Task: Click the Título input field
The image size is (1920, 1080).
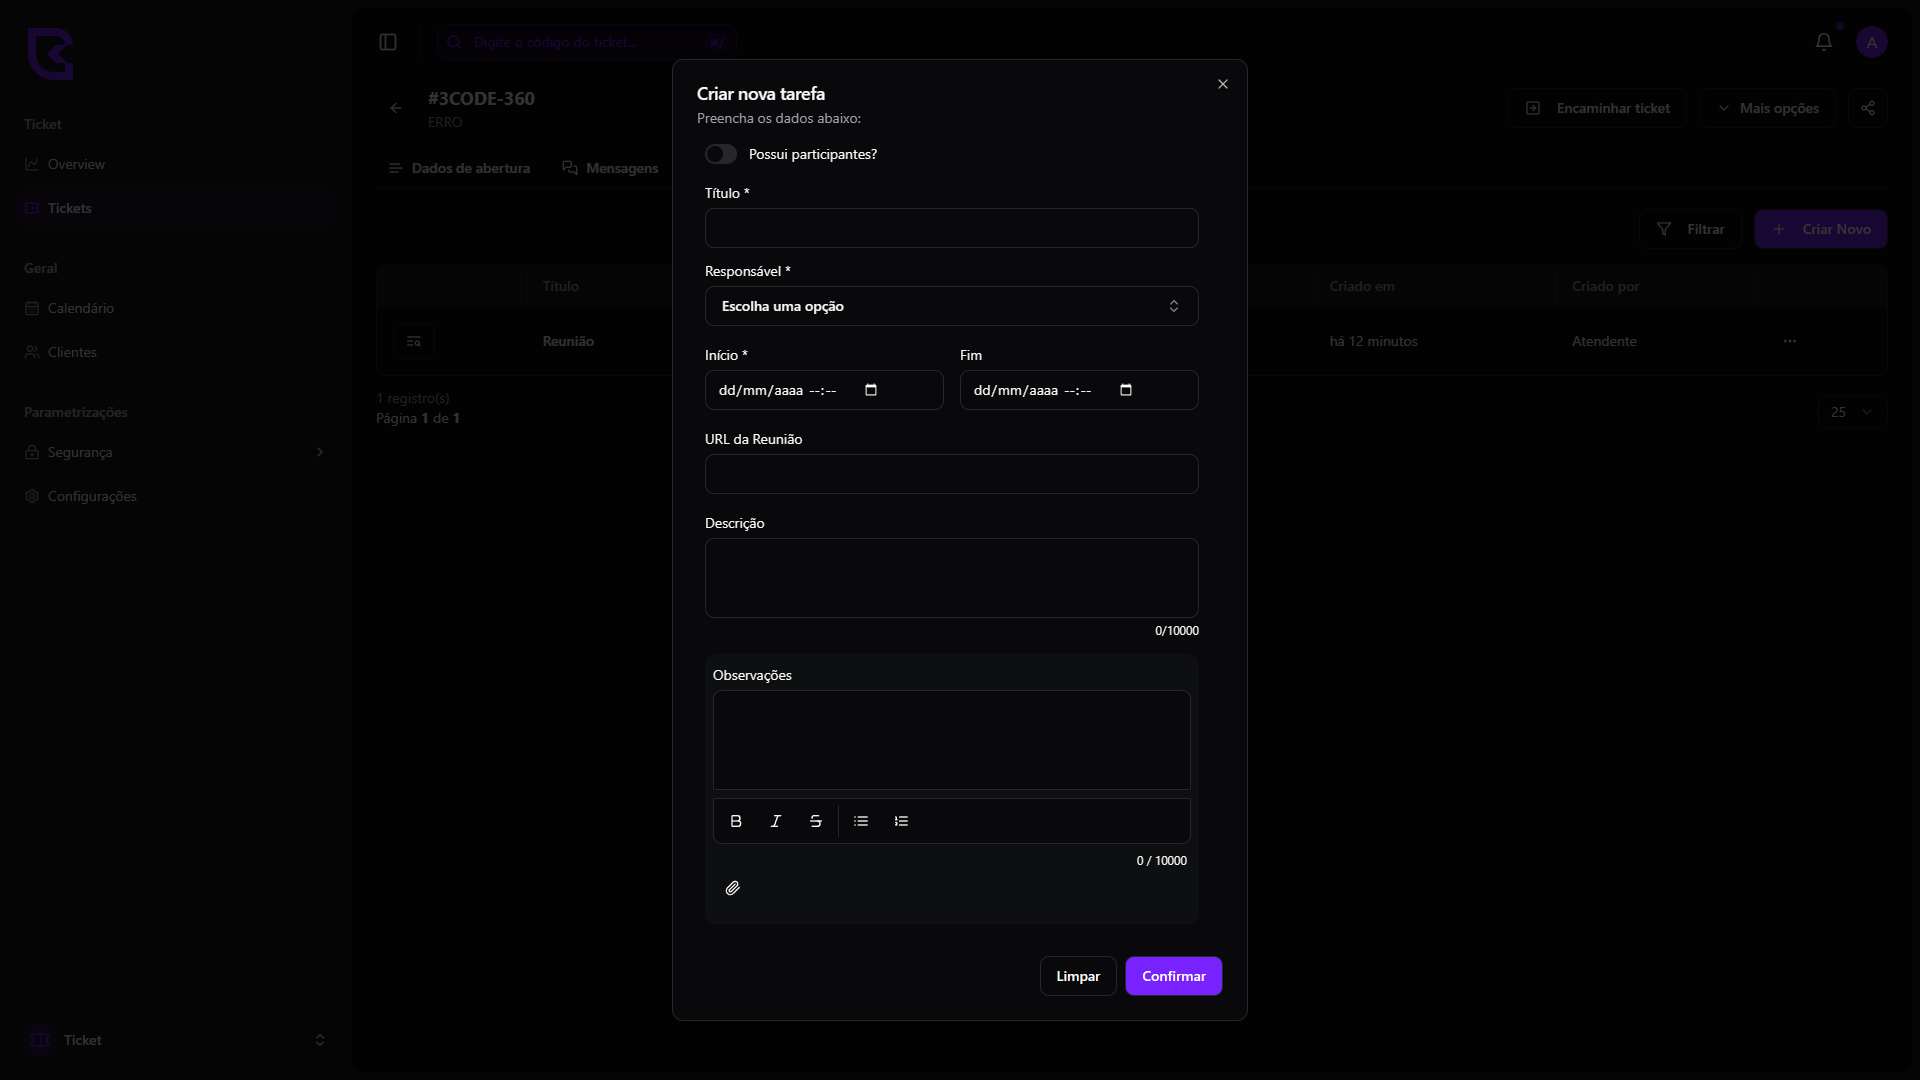Action: coord(951,228)
